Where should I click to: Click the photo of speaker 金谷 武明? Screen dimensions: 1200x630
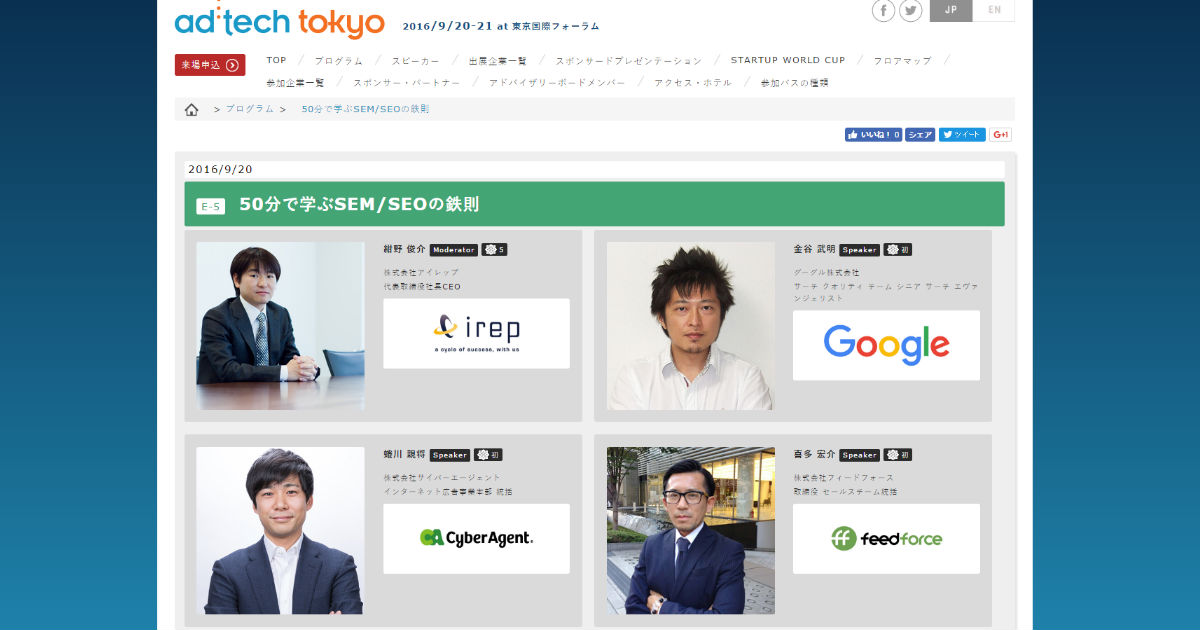690,326
